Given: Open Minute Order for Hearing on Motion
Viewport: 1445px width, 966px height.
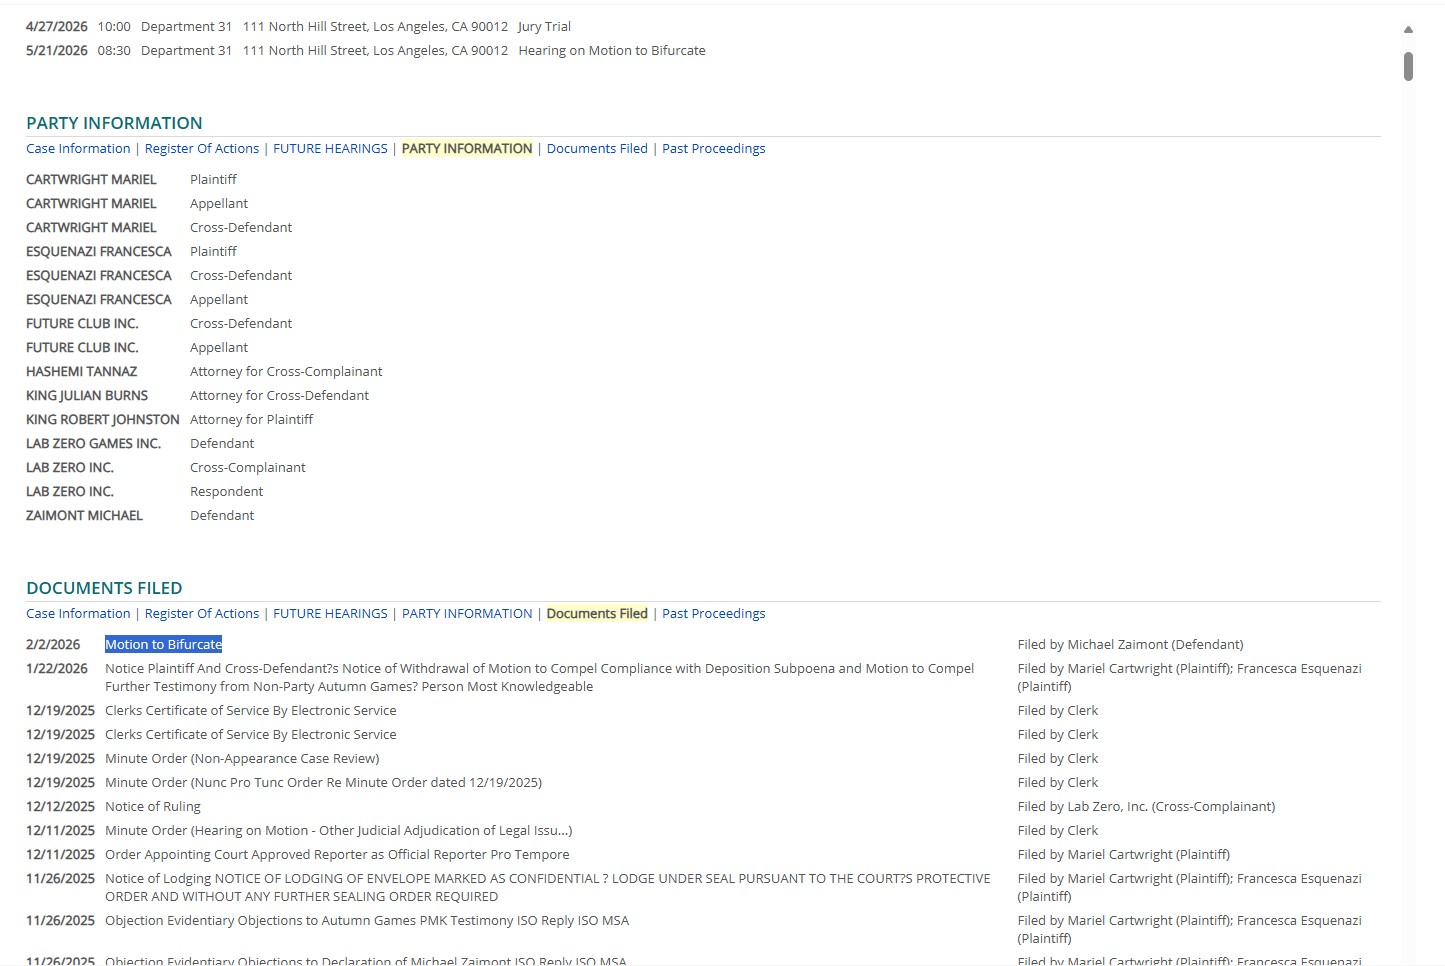Looking at the screenshot, I should coord(339,831).
